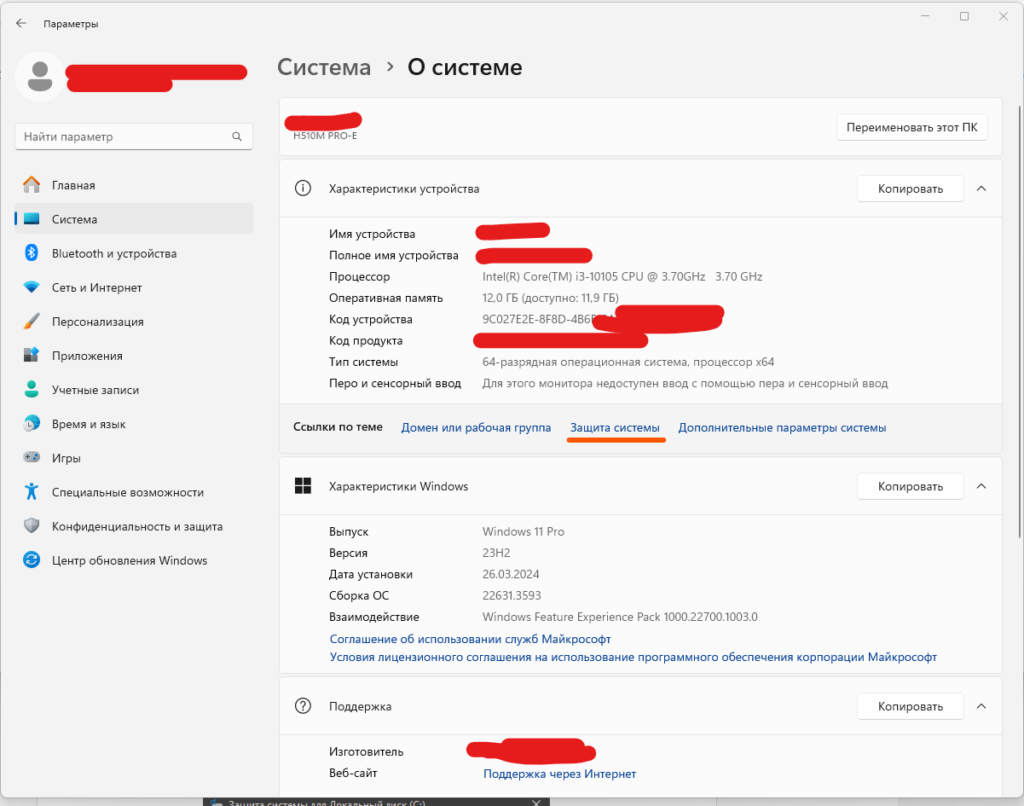Click the Gaming controller icon
Viewport: 1024px width, 806px height.
pos(31,457)
